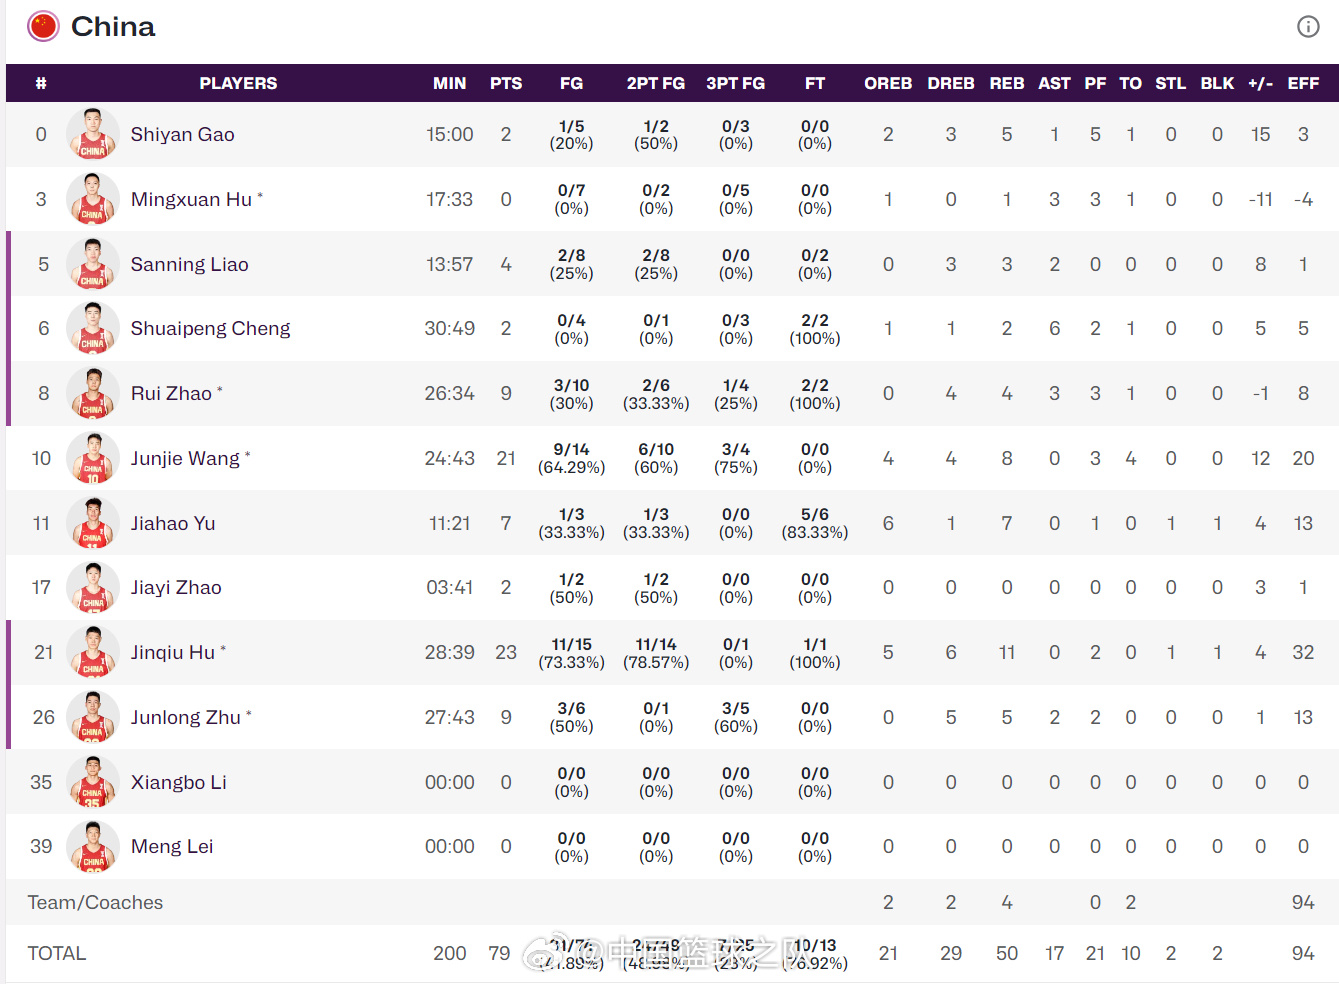Open Rui Zhao's player photo
Screen dimensions: 1339x984
[92, 393]
